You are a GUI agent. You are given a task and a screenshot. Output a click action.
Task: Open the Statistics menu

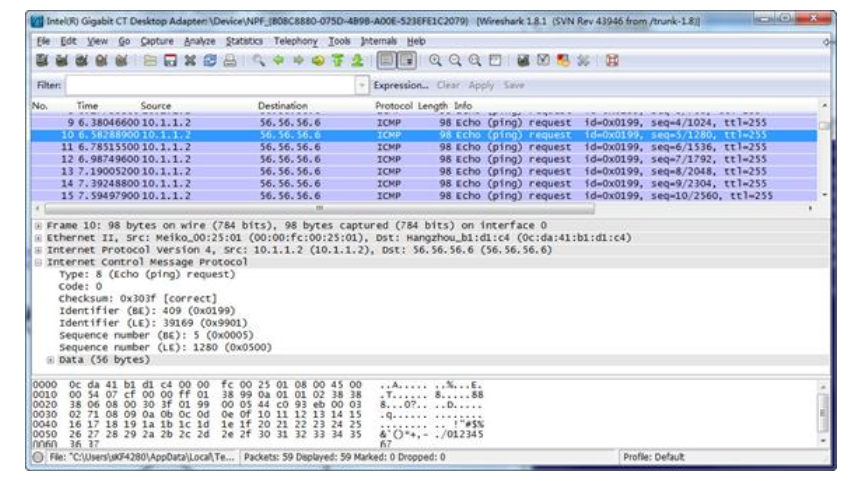pos(244,41)
